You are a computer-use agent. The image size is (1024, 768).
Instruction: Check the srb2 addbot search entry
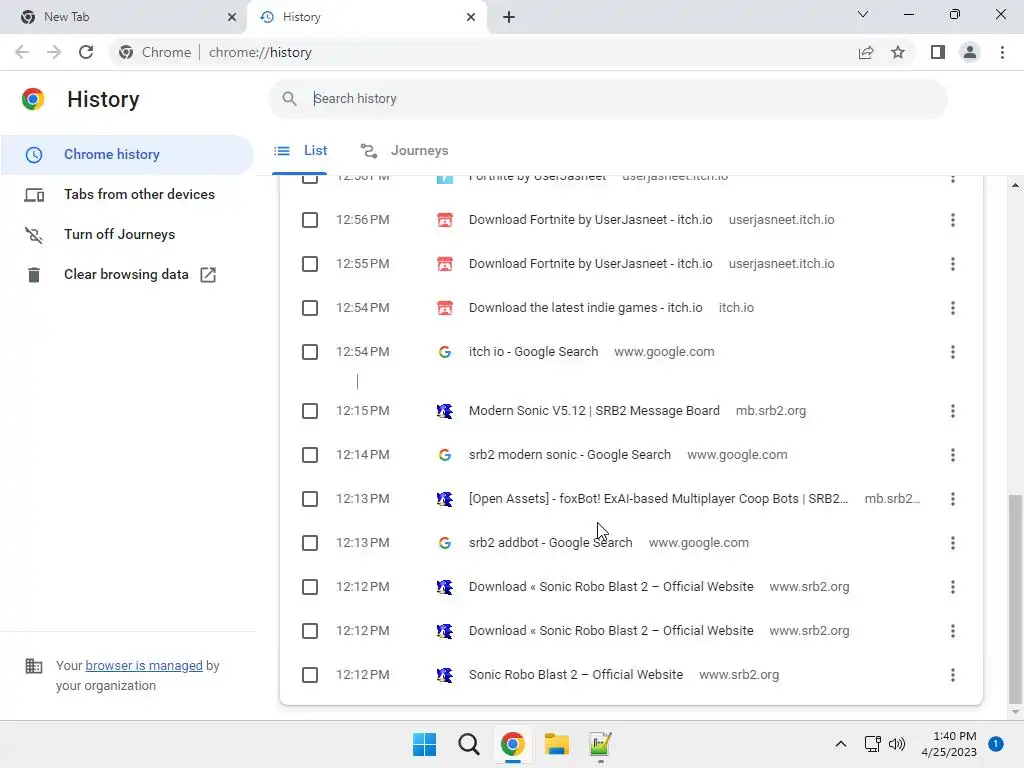point(310,543)
